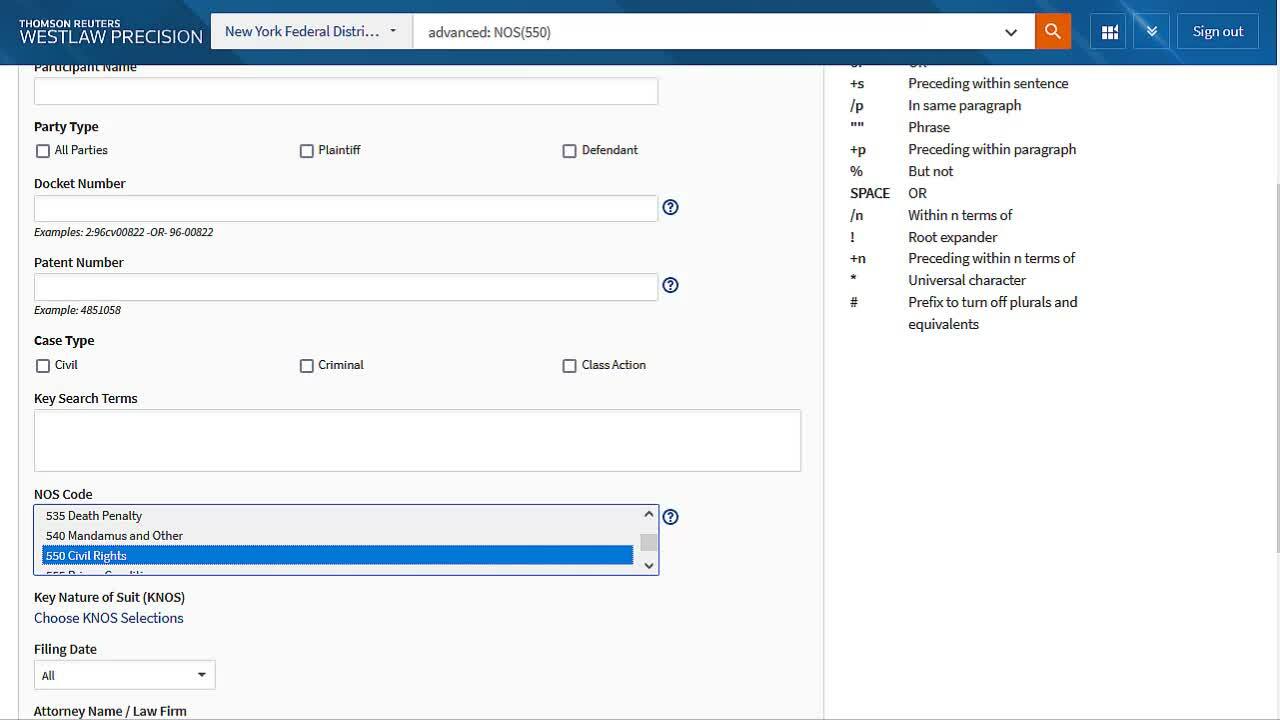
Task: Select 550 Civil Rights NOS option
Action: pyautogui.click(x=337, y=556)
